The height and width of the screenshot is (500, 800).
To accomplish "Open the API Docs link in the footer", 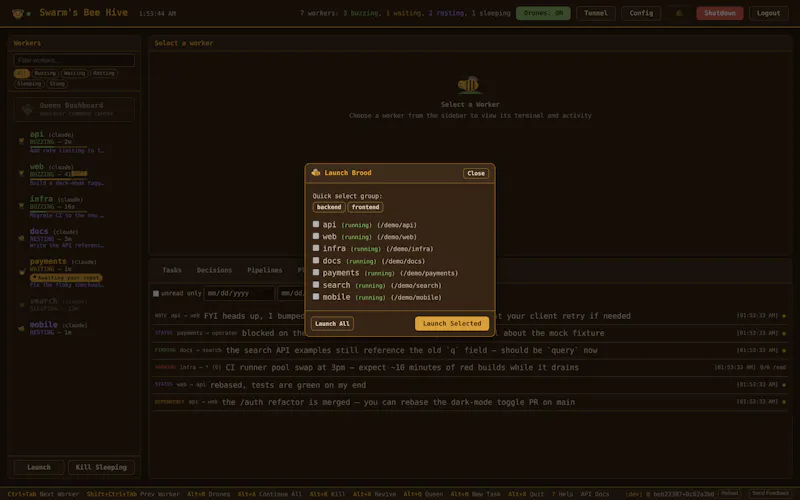I will 594,494.
